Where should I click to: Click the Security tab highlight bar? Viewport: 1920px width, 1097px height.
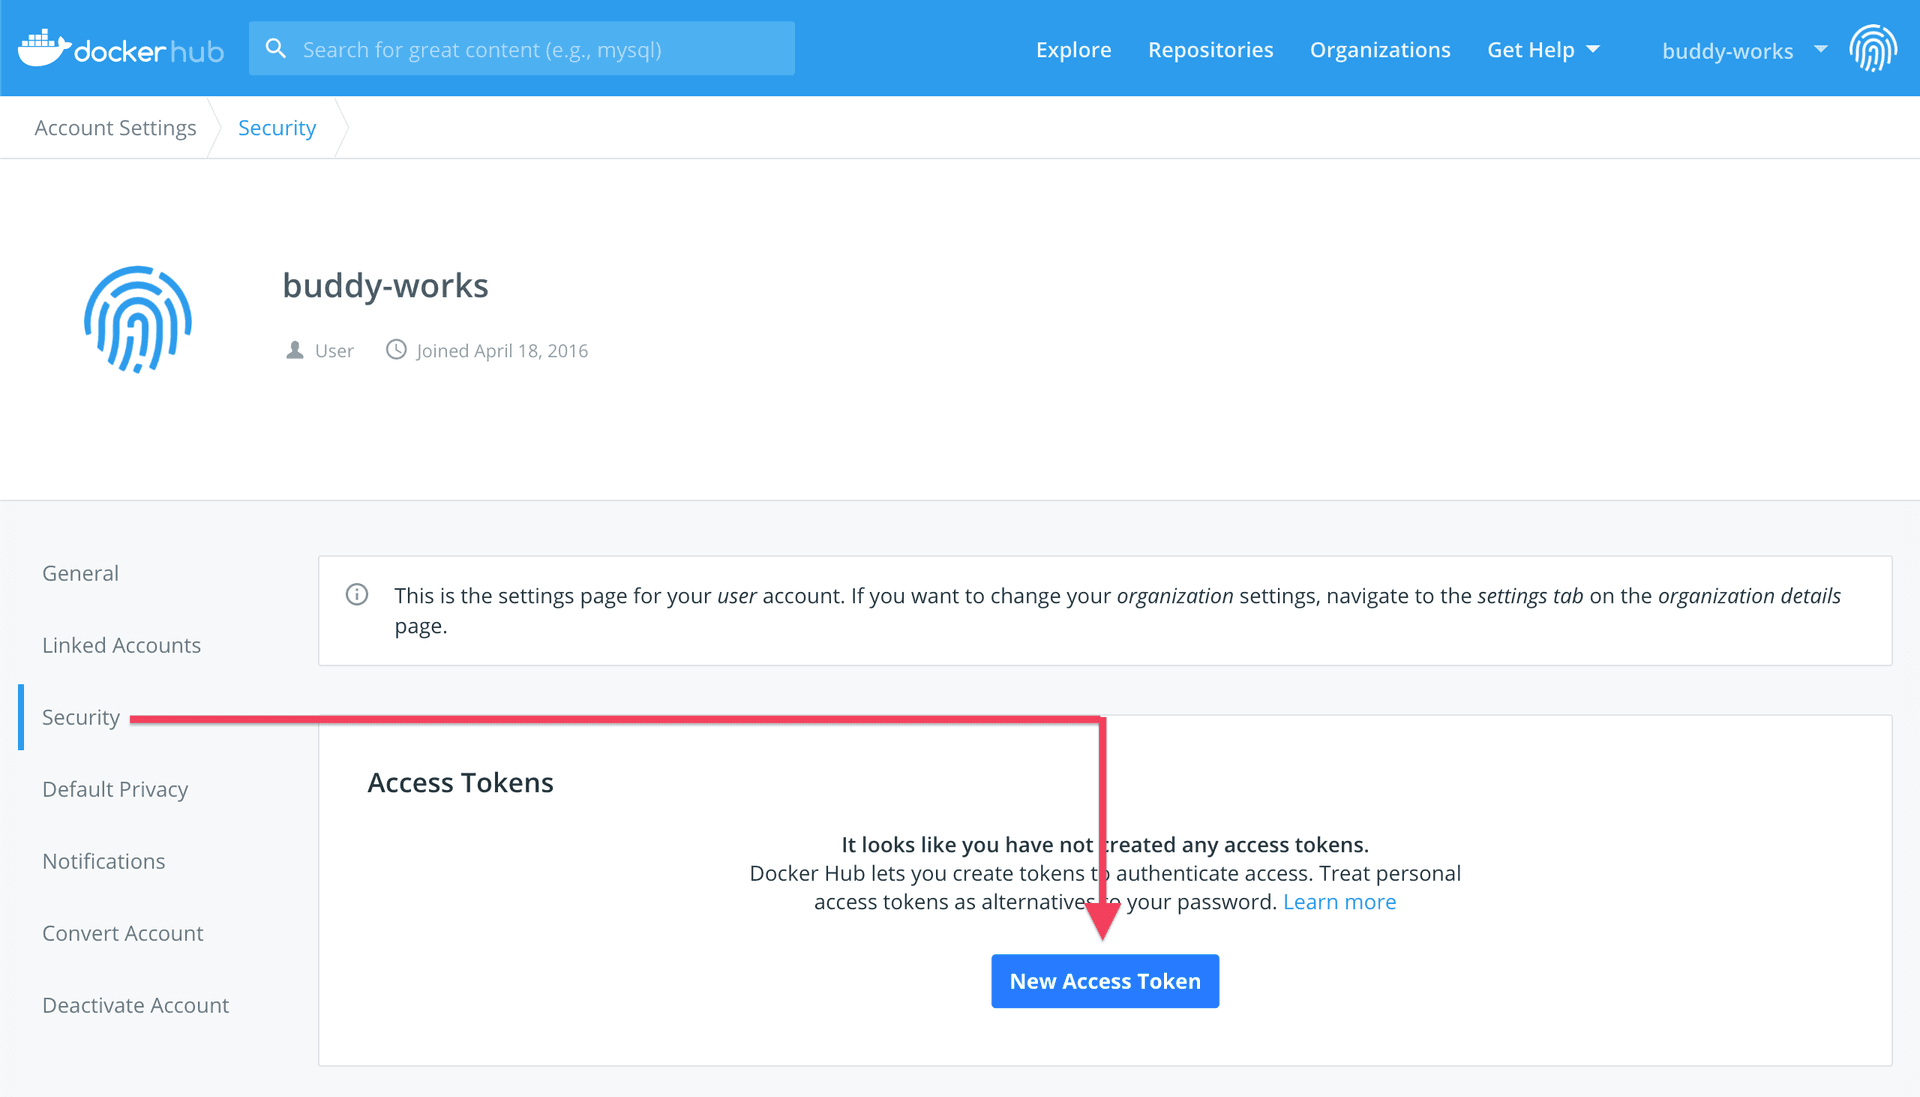coord(21,717)
